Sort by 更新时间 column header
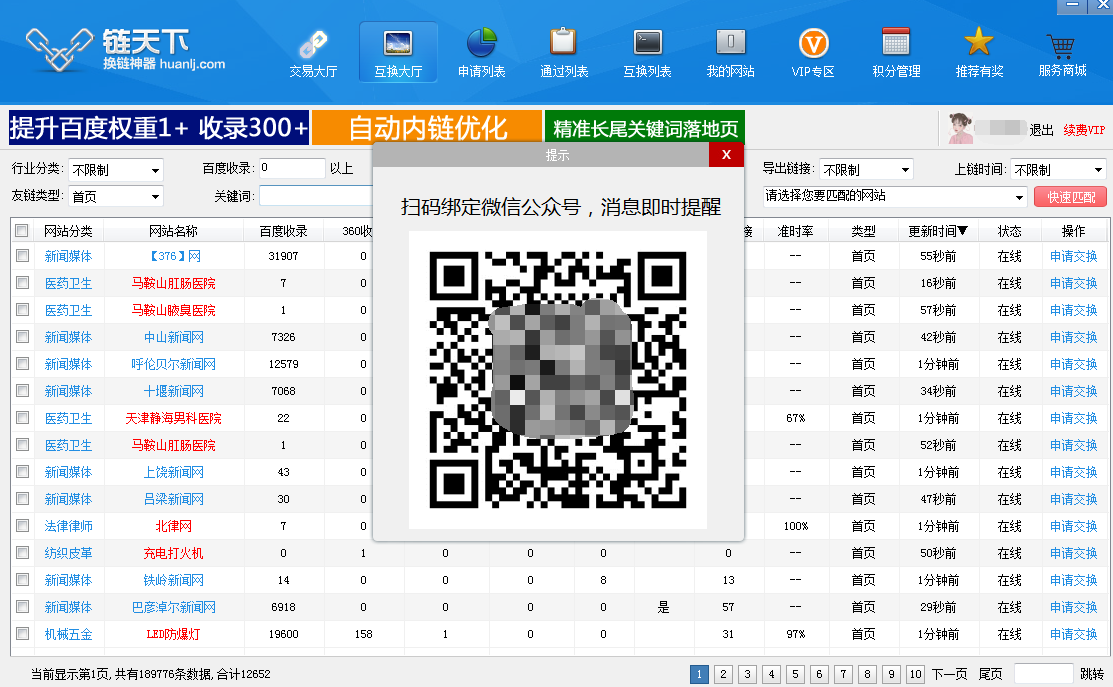The width and height of the screenshot is (1113, 687). (x=938, y=231)
